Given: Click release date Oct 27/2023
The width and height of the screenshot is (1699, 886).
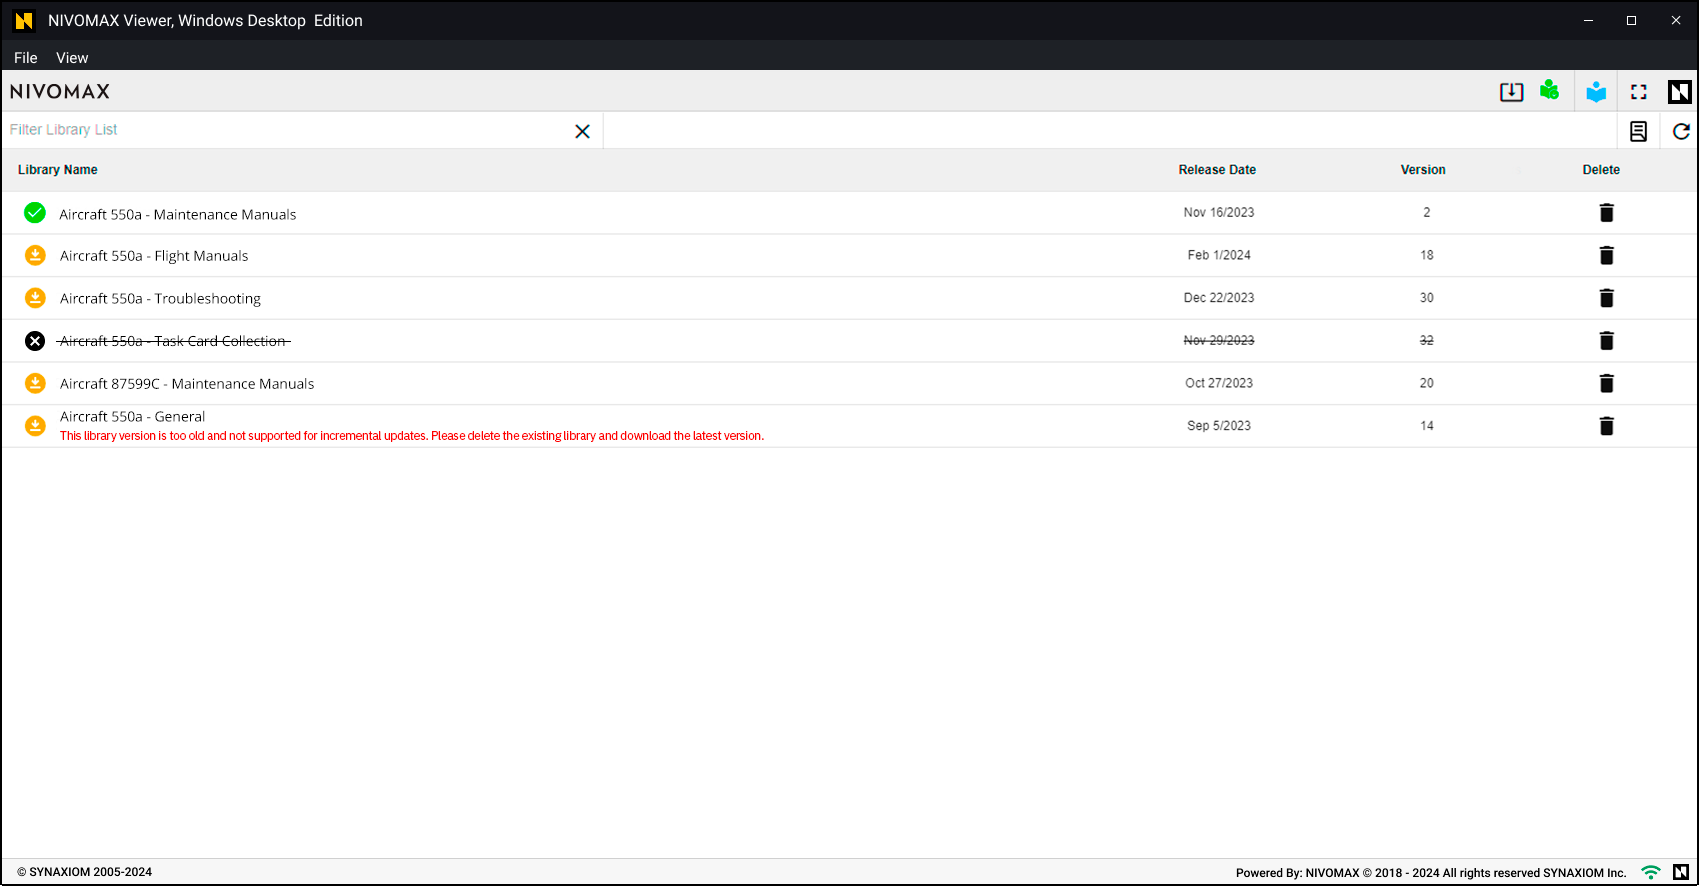Looking at the screenshot, I should coord(1219,383).
